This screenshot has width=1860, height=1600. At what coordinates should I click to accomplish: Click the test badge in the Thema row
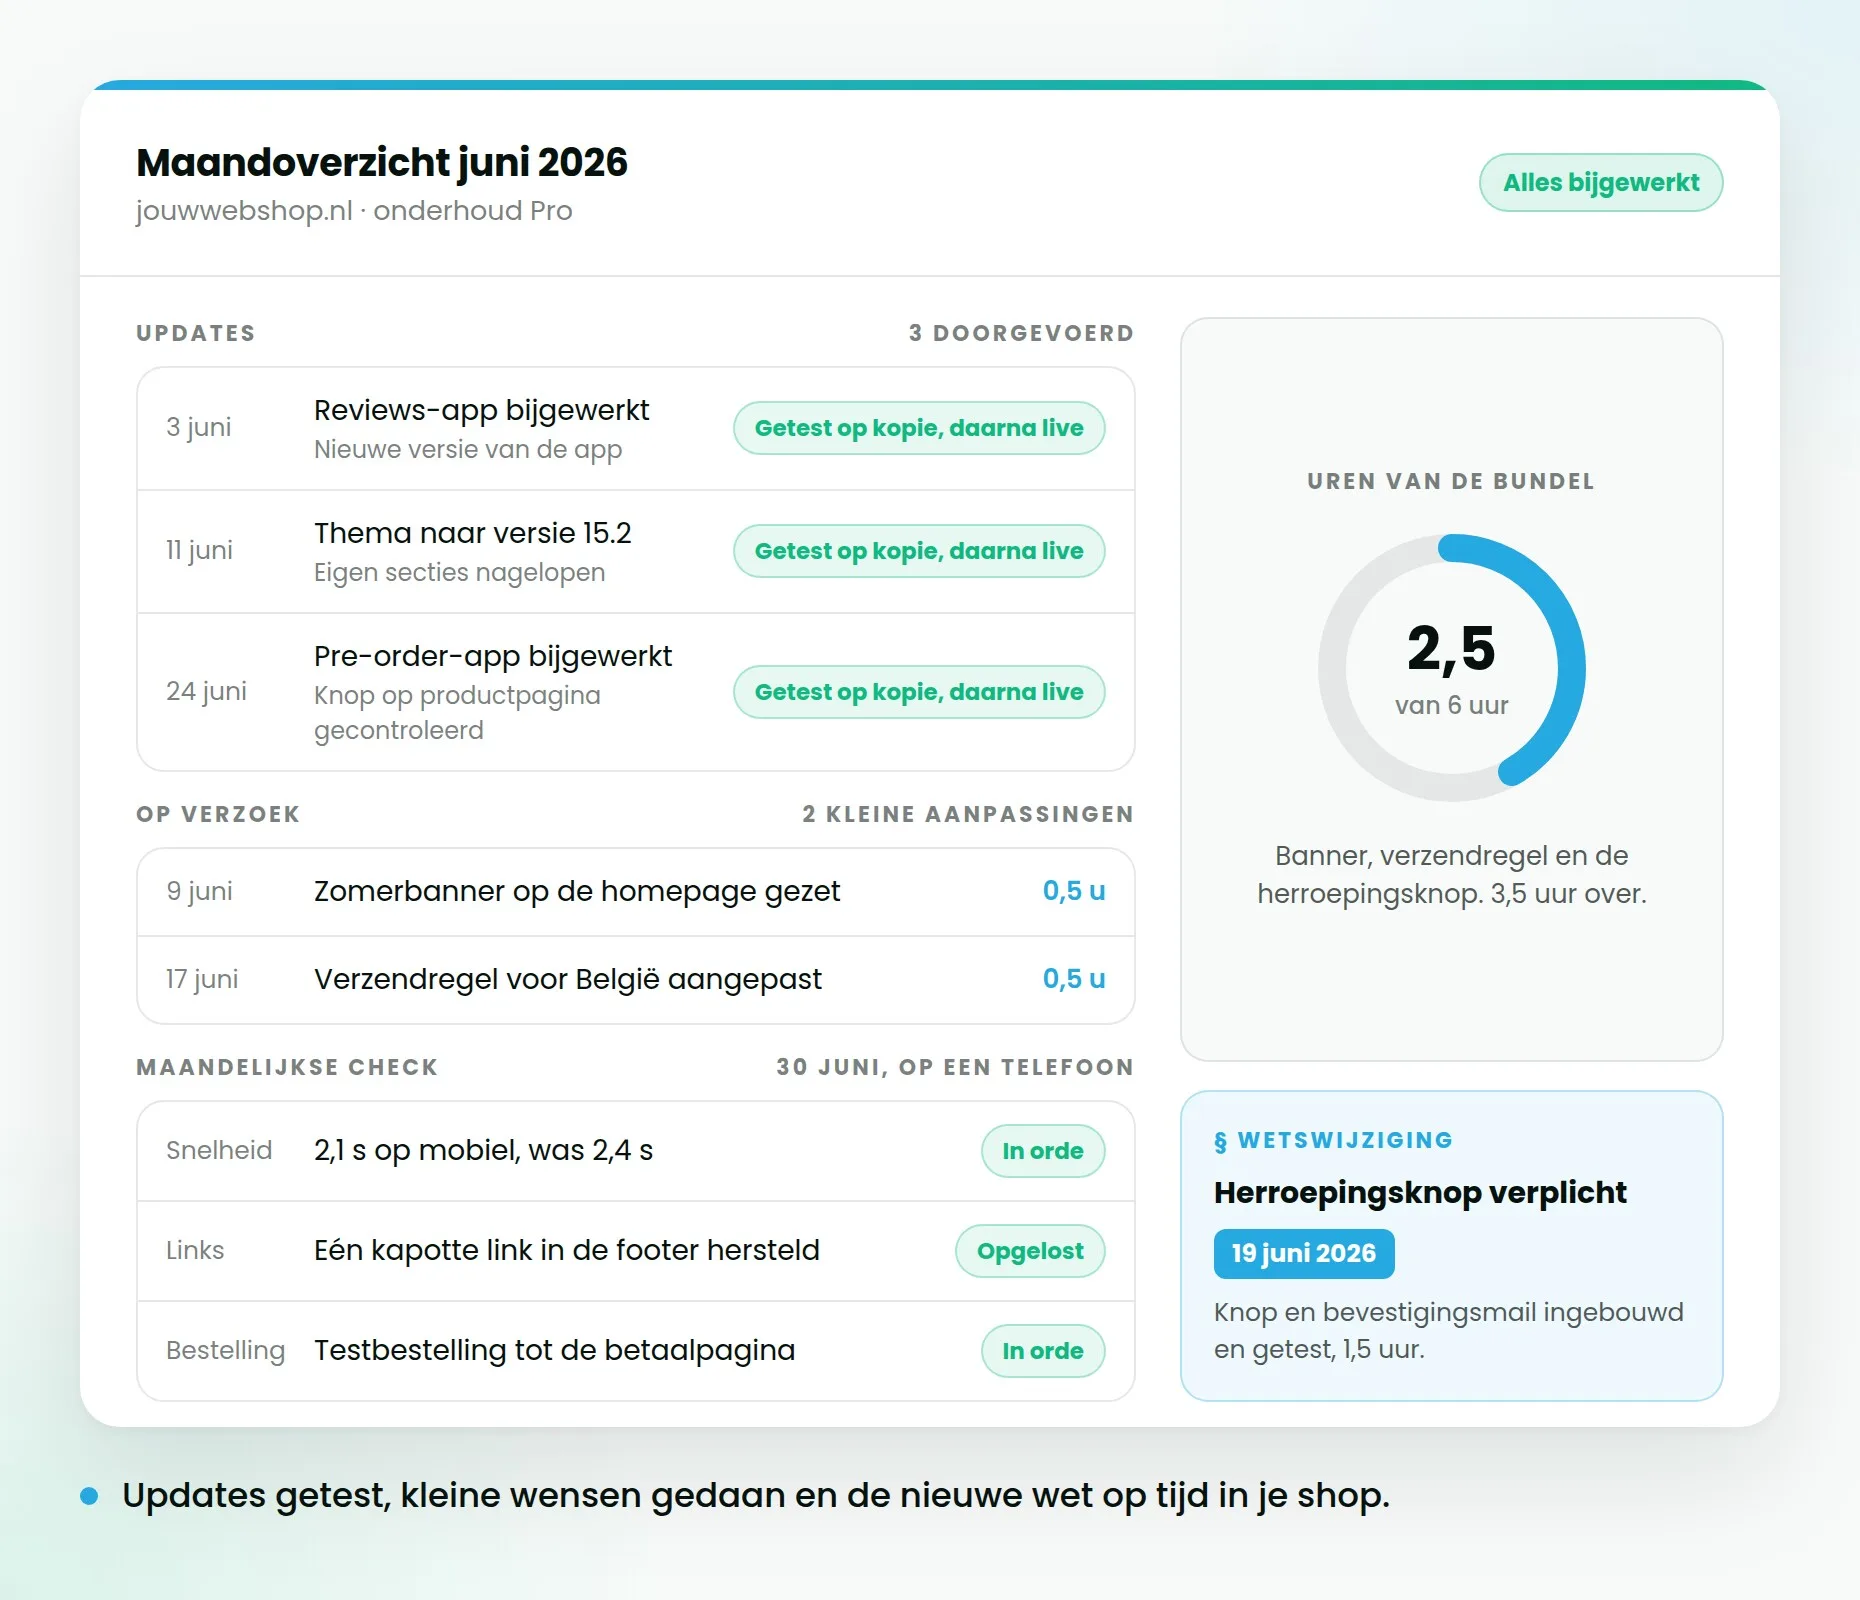pos(919,551)
